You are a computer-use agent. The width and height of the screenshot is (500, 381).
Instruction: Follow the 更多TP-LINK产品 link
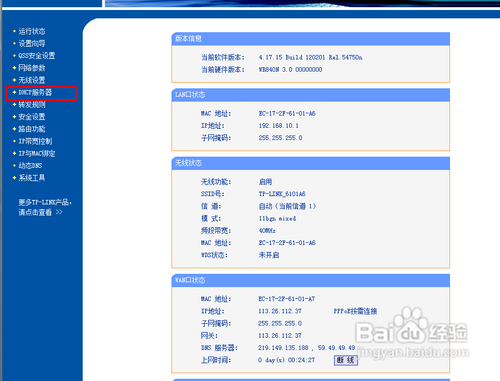[45, 202]
